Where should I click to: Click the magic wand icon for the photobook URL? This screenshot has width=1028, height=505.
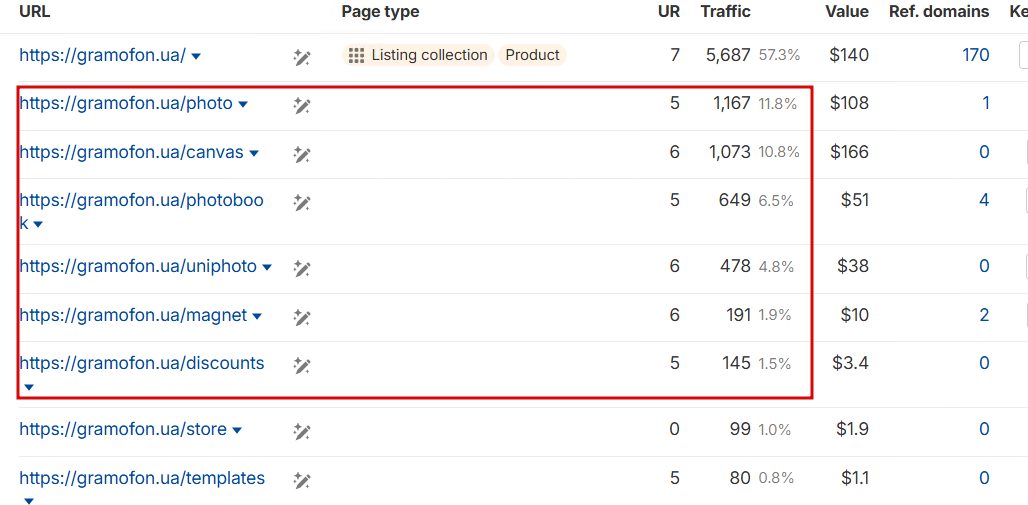coord(302,202)
